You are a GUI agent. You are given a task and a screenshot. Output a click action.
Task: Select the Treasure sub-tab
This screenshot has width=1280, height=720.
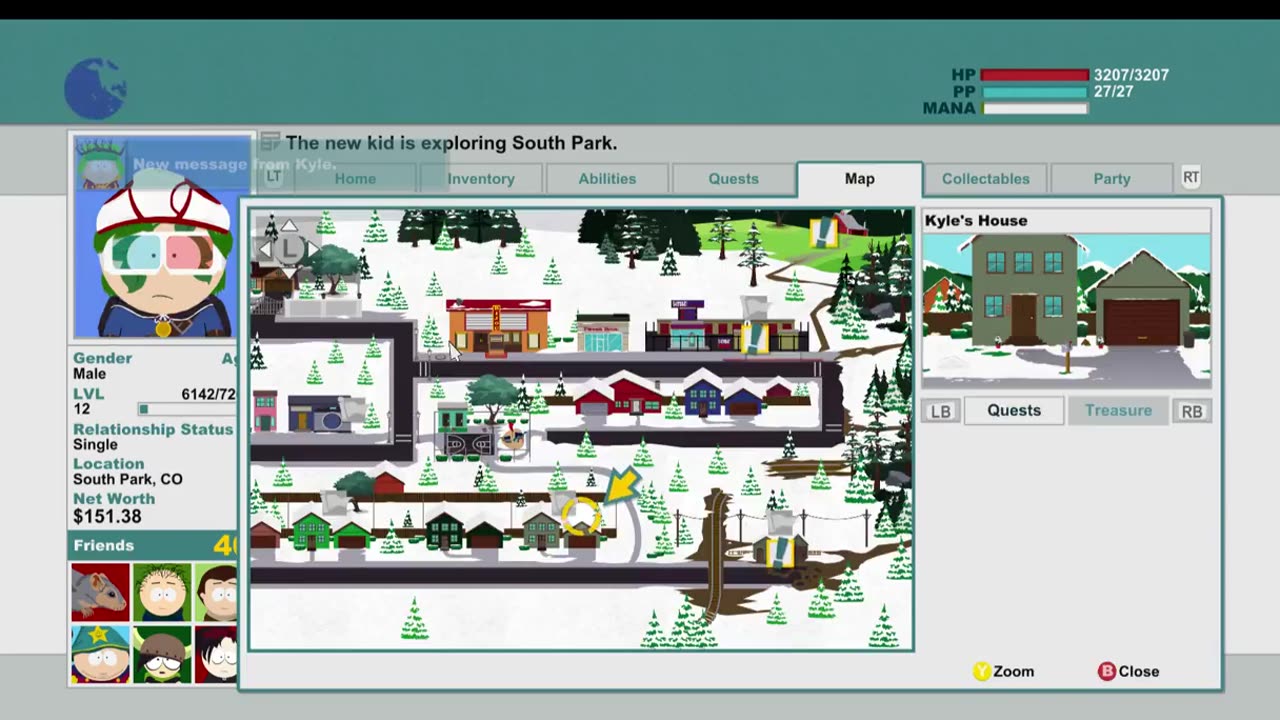click(x=1118, y=410)
